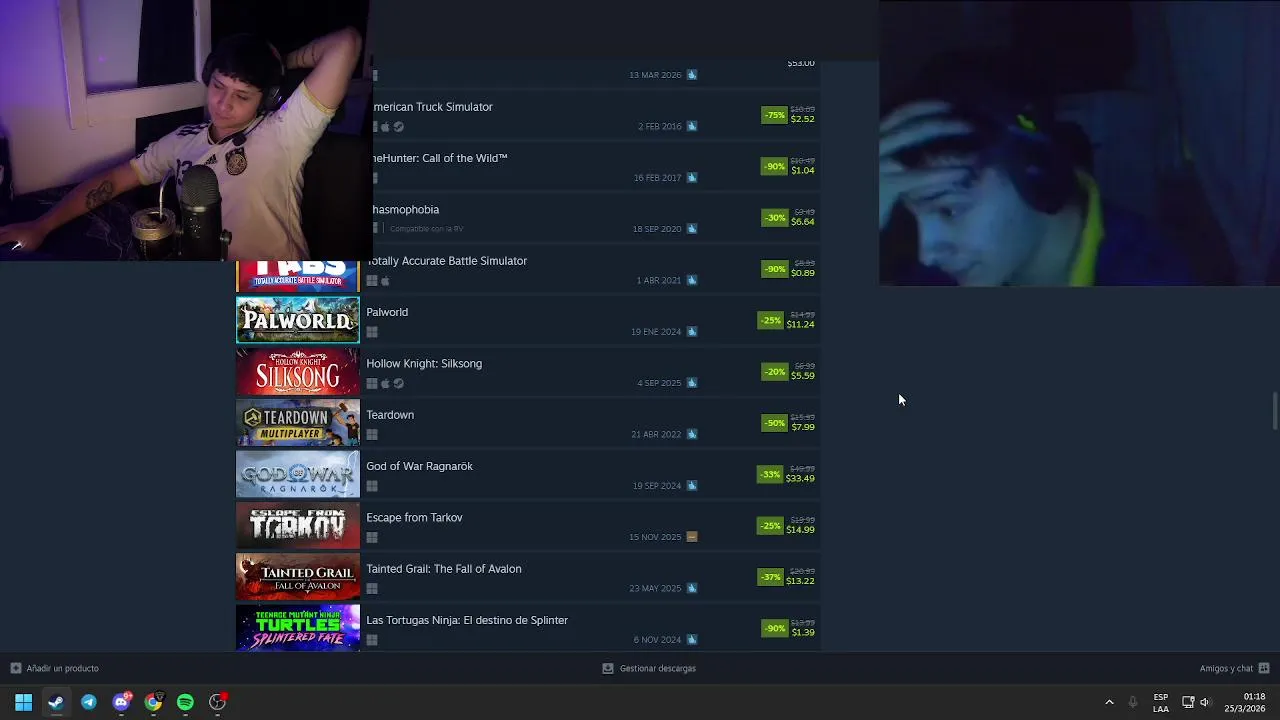
Task: Click the -20% $5.59 price for Silksong
Action: click(x=788, y=372)
